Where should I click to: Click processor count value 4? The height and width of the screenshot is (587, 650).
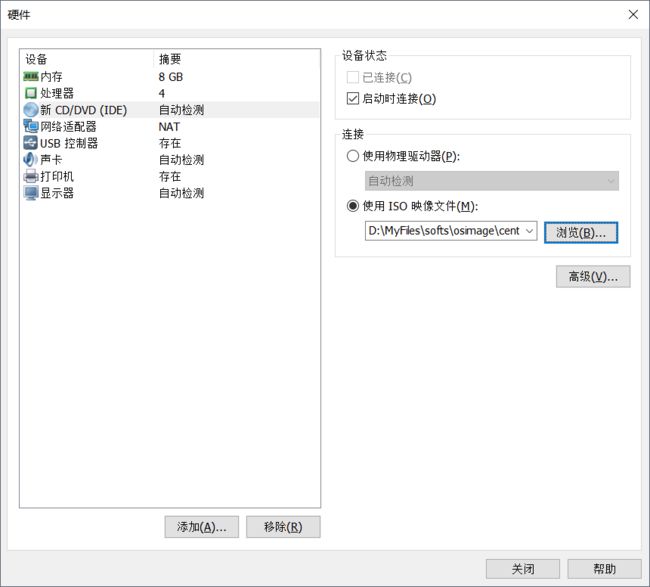(162, 93)
